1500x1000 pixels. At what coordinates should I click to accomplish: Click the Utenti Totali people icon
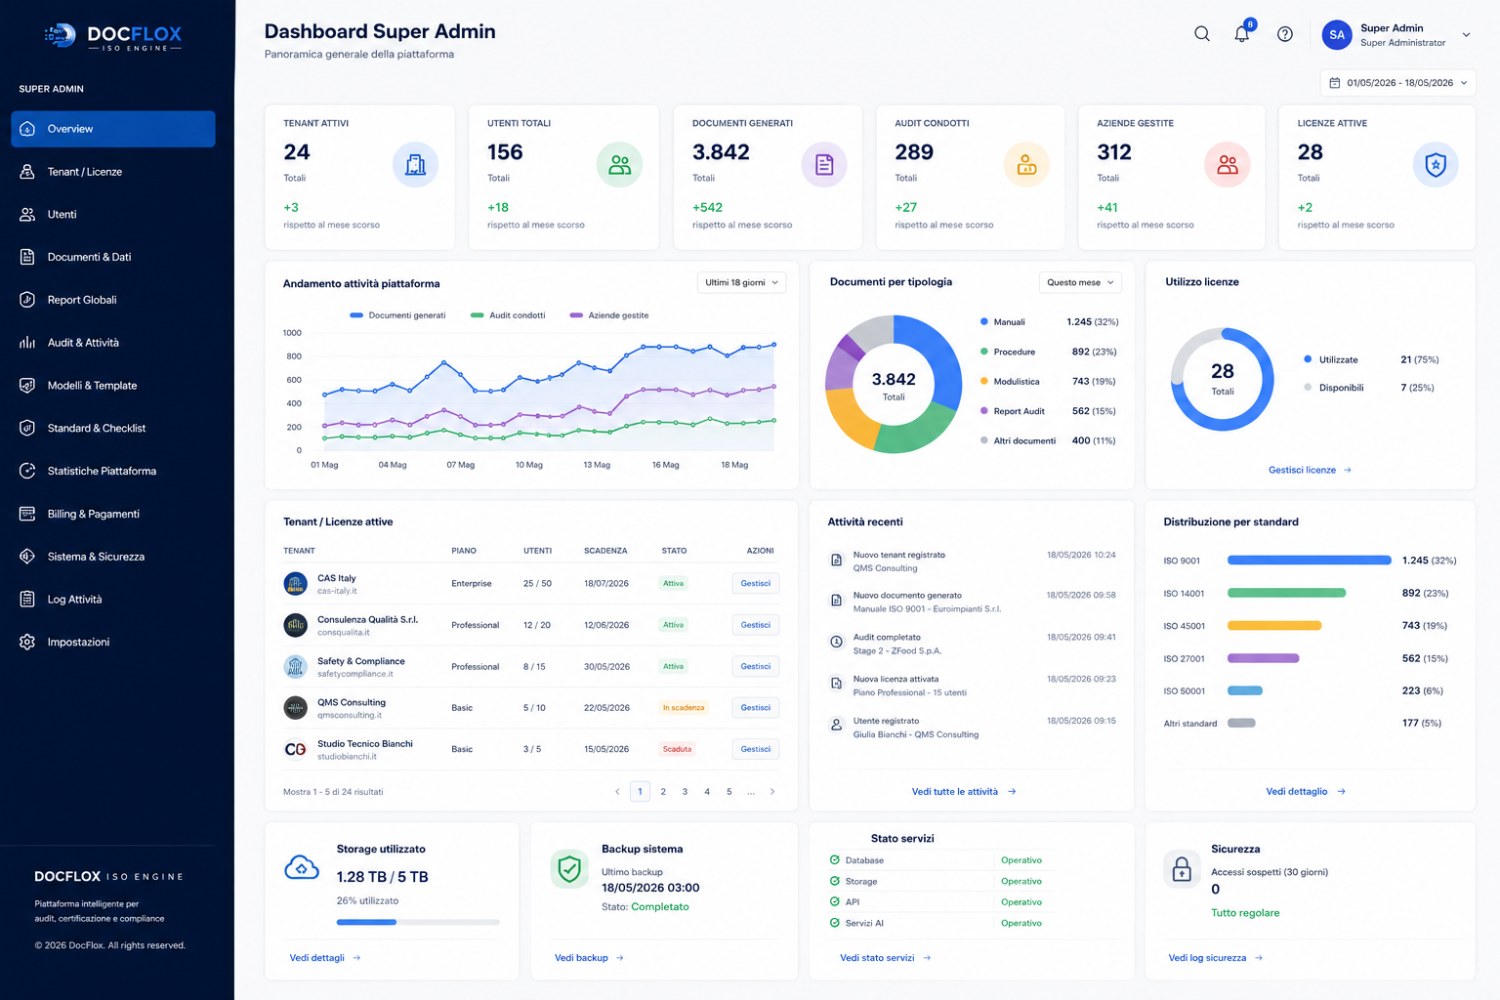pyautogui.click(x=620, y=165)
